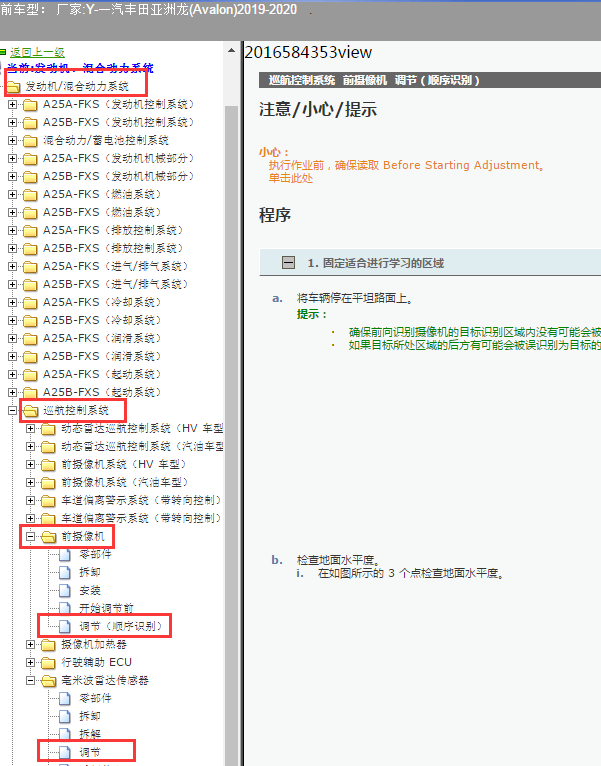Expand 混合动力/蓄电池控制系统 node
601x766 pixels.
(x=13, y=141)
